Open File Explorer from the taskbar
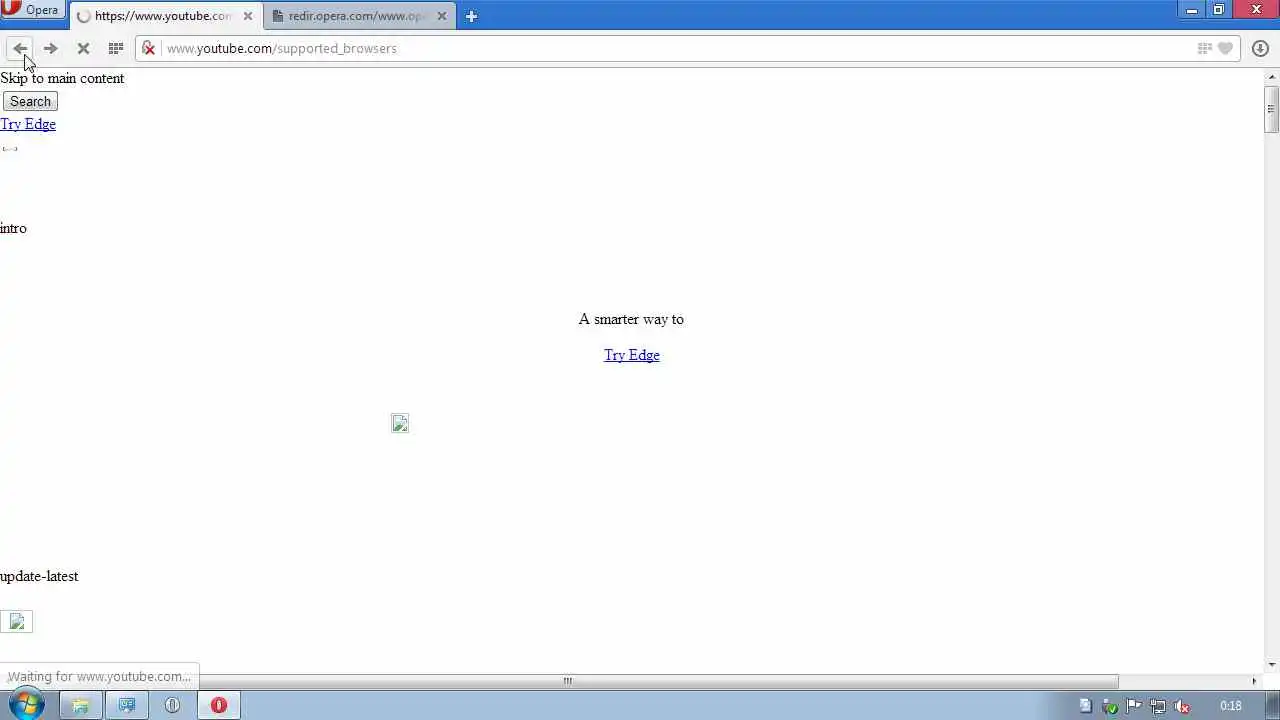Screen dimensions: 1280x720 80,705
